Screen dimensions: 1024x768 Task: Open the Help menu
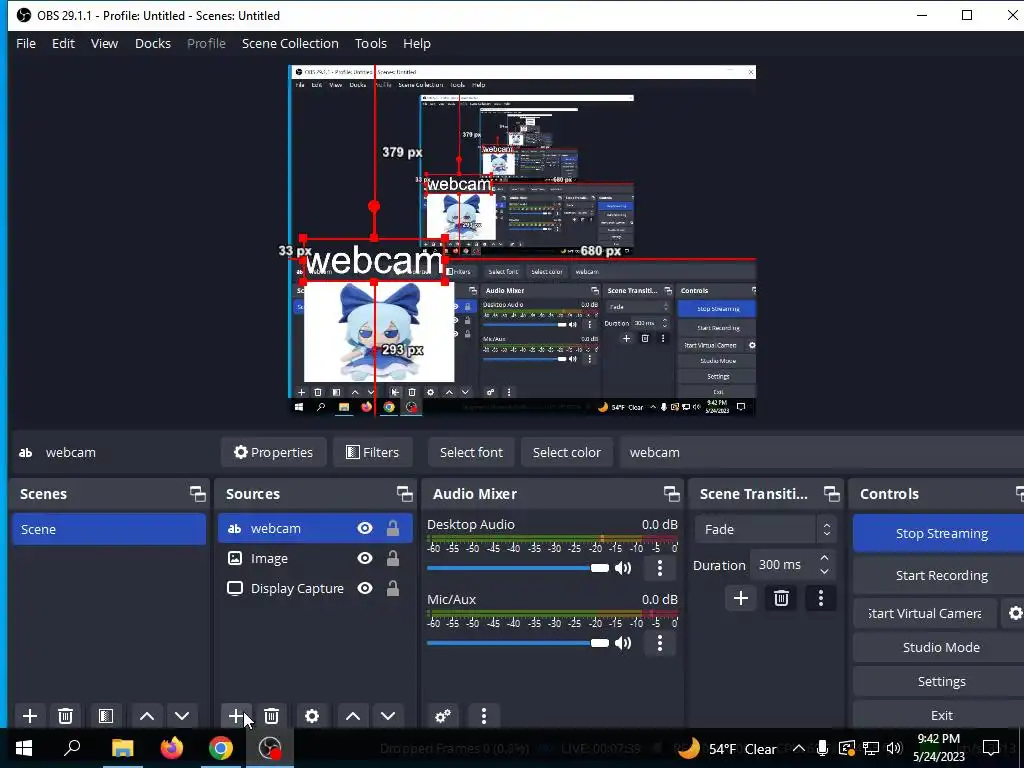(417, 43)
